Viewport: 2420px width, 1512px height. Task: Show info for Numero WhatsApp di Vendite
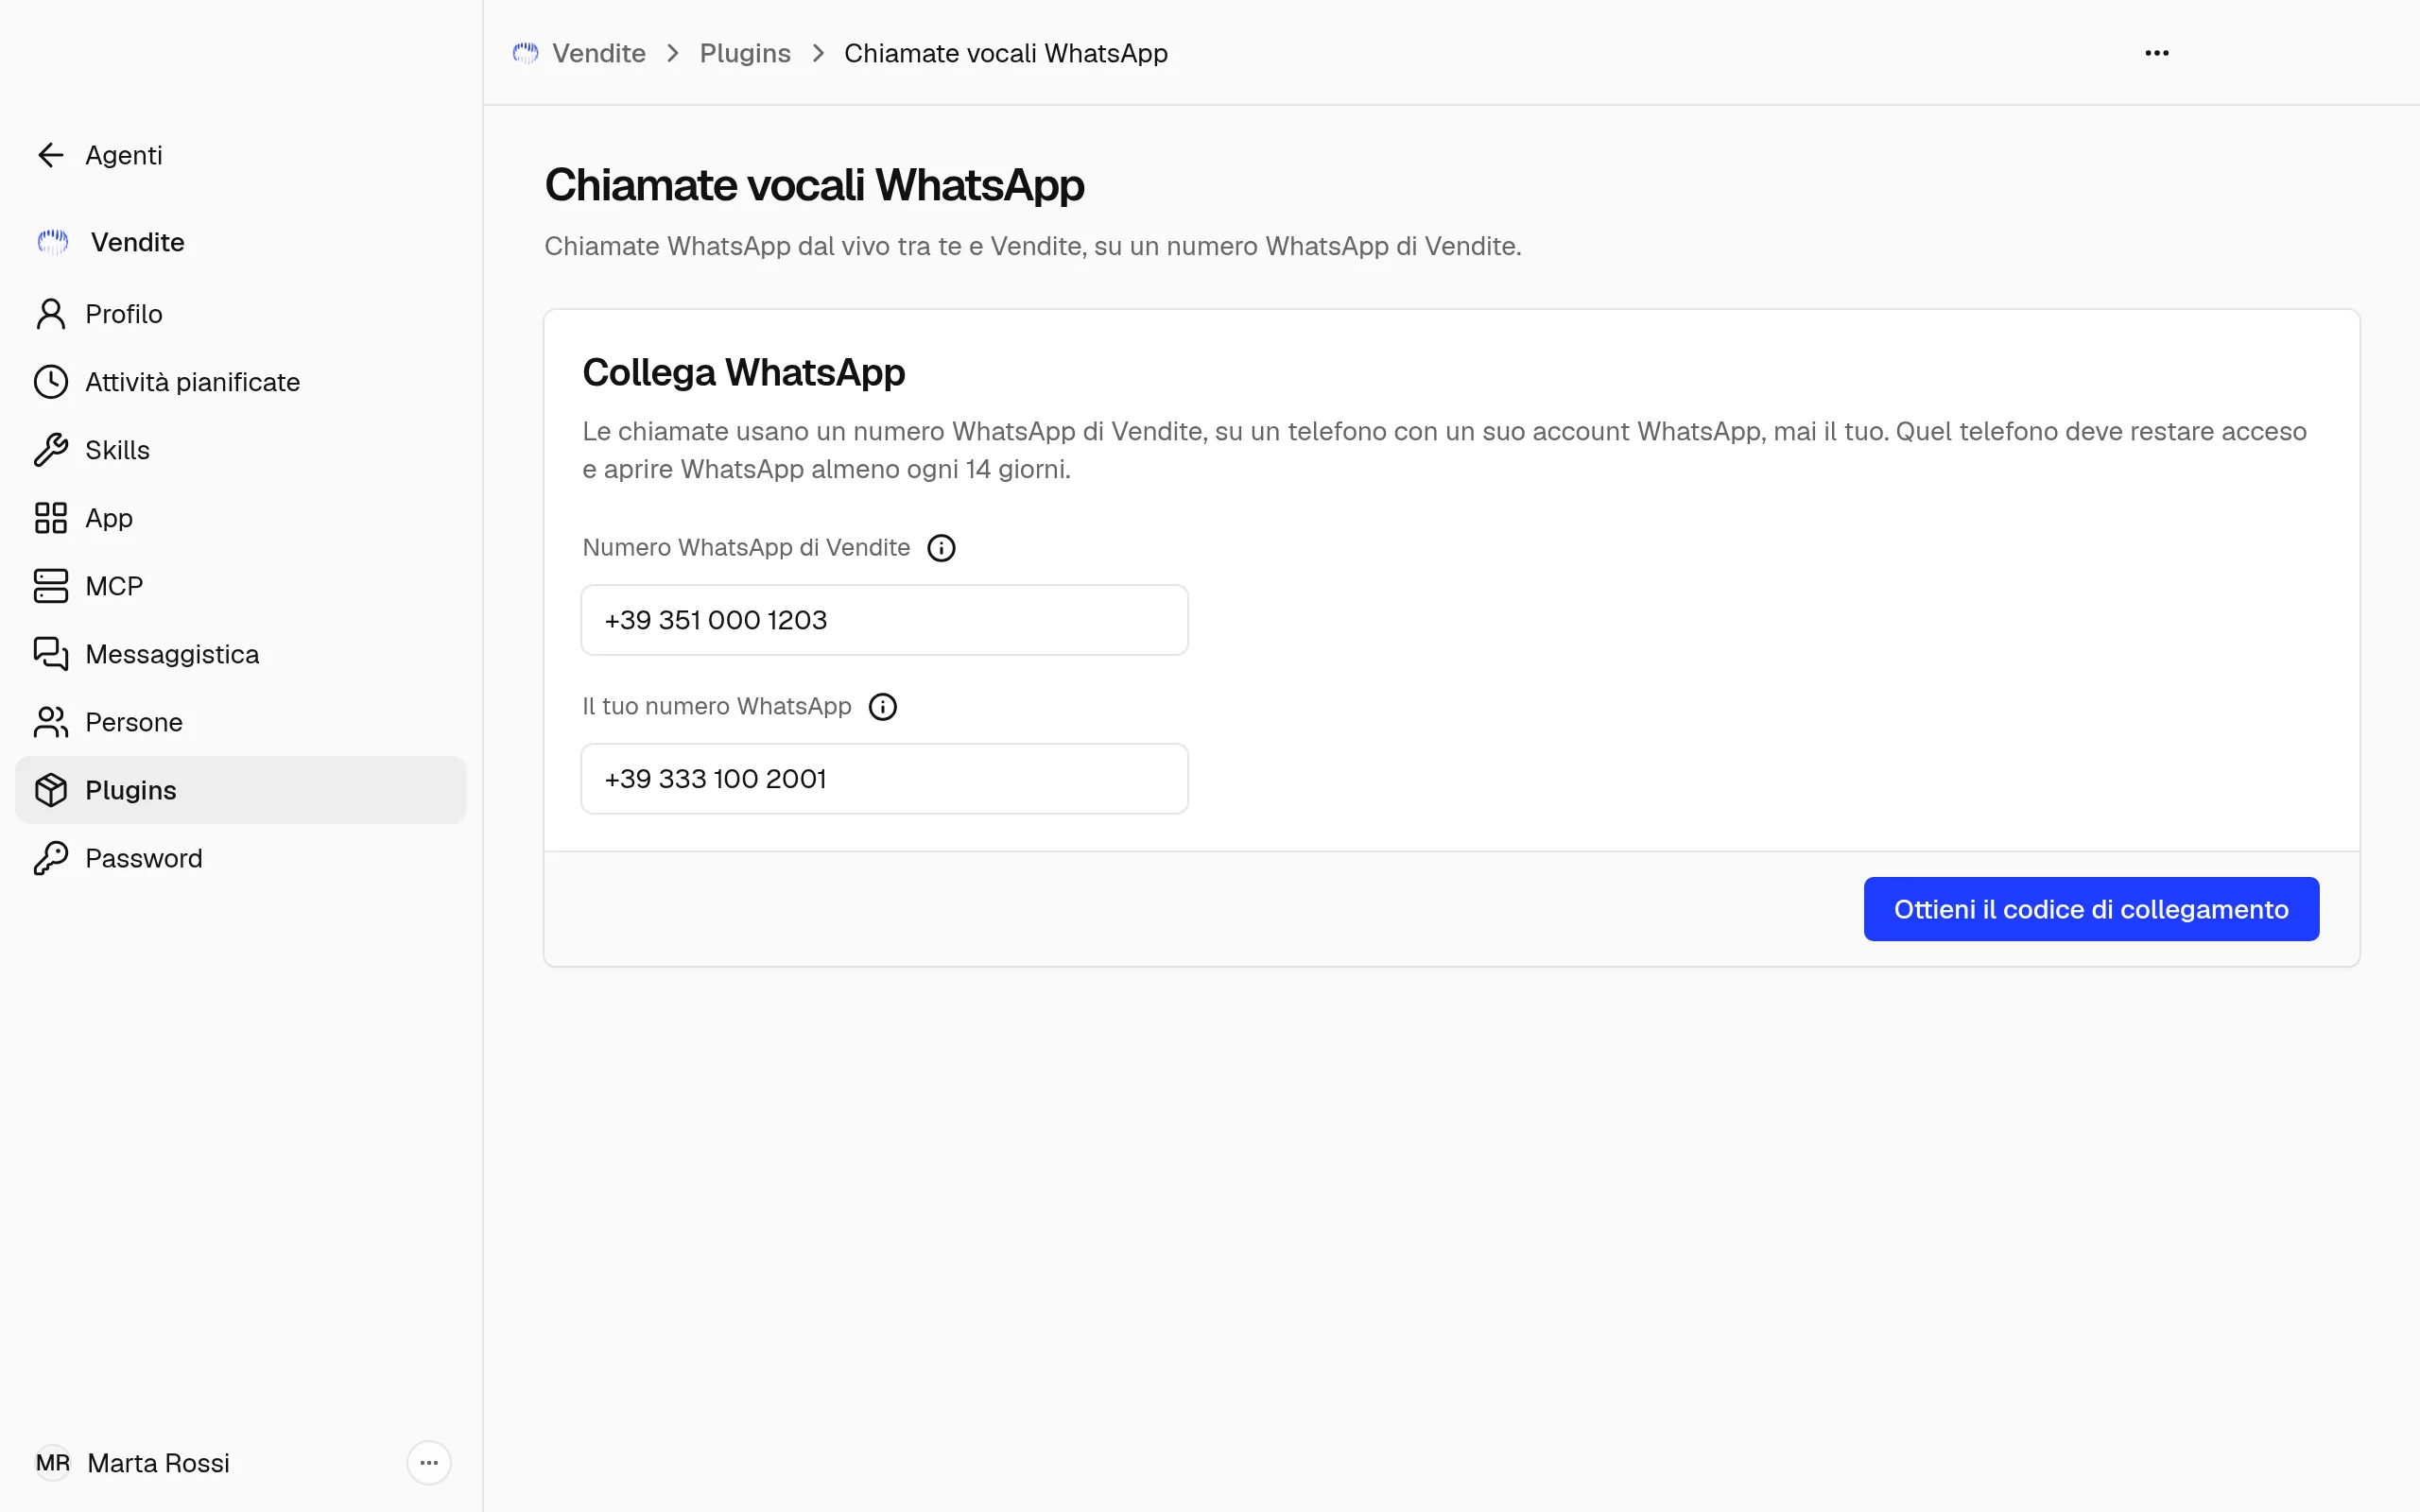941,548
